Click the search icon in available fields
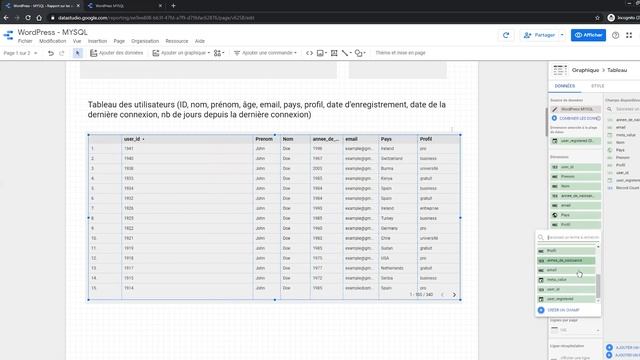Viewport: 640px width, 360px height. tap(609, 109)
